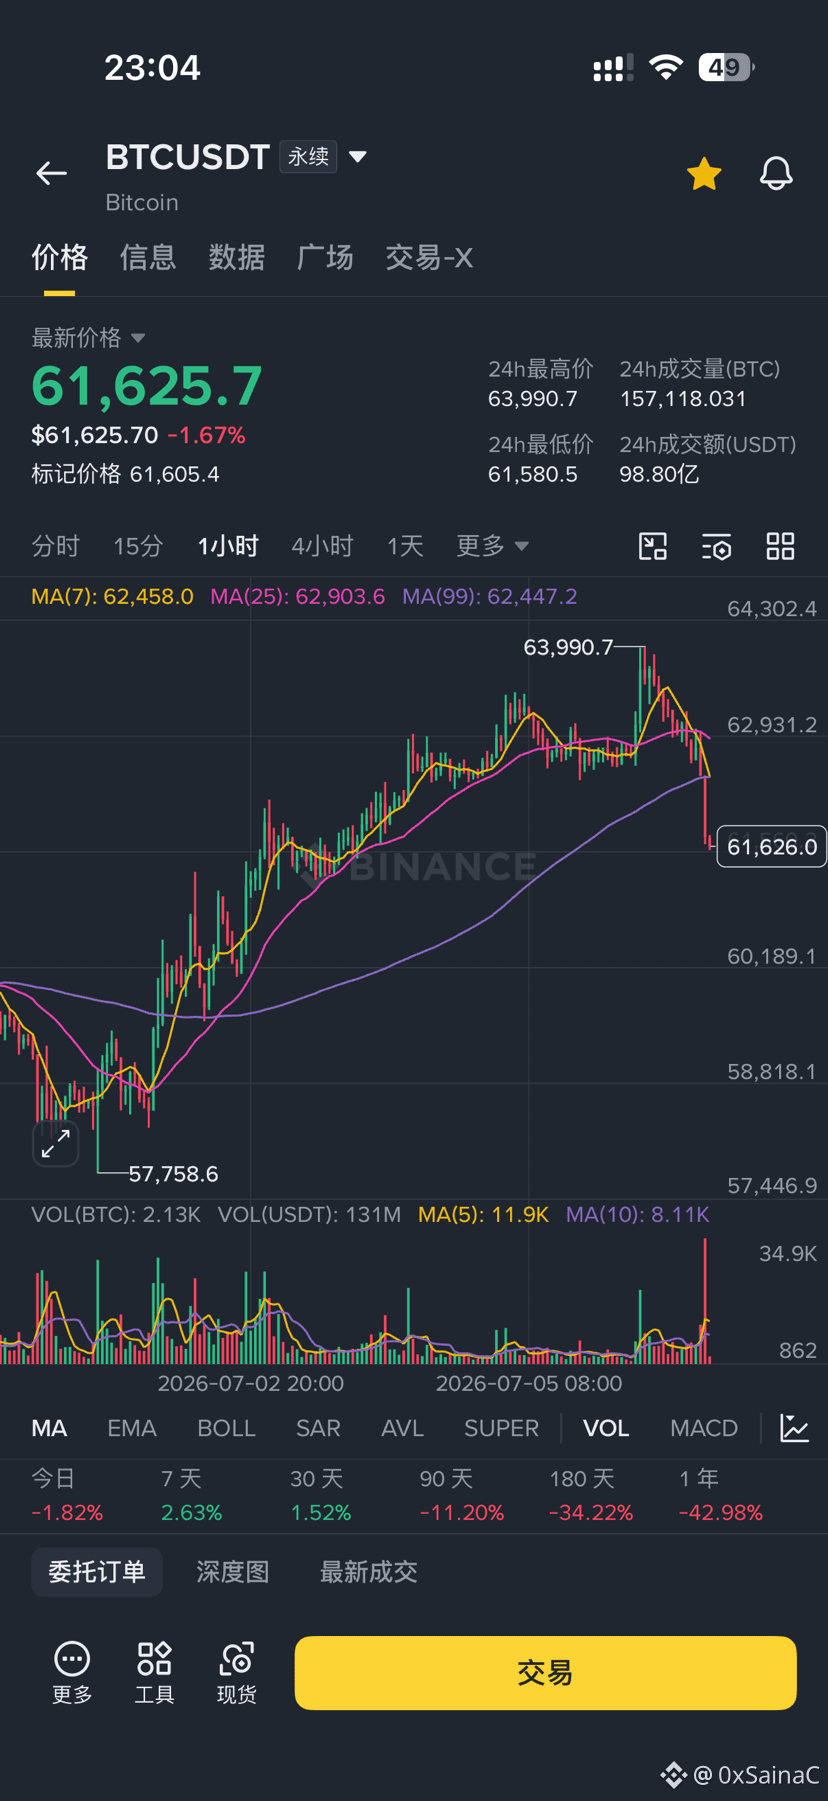
Task: Open the contract pair dropdown arrow
Action: (358, 157)
